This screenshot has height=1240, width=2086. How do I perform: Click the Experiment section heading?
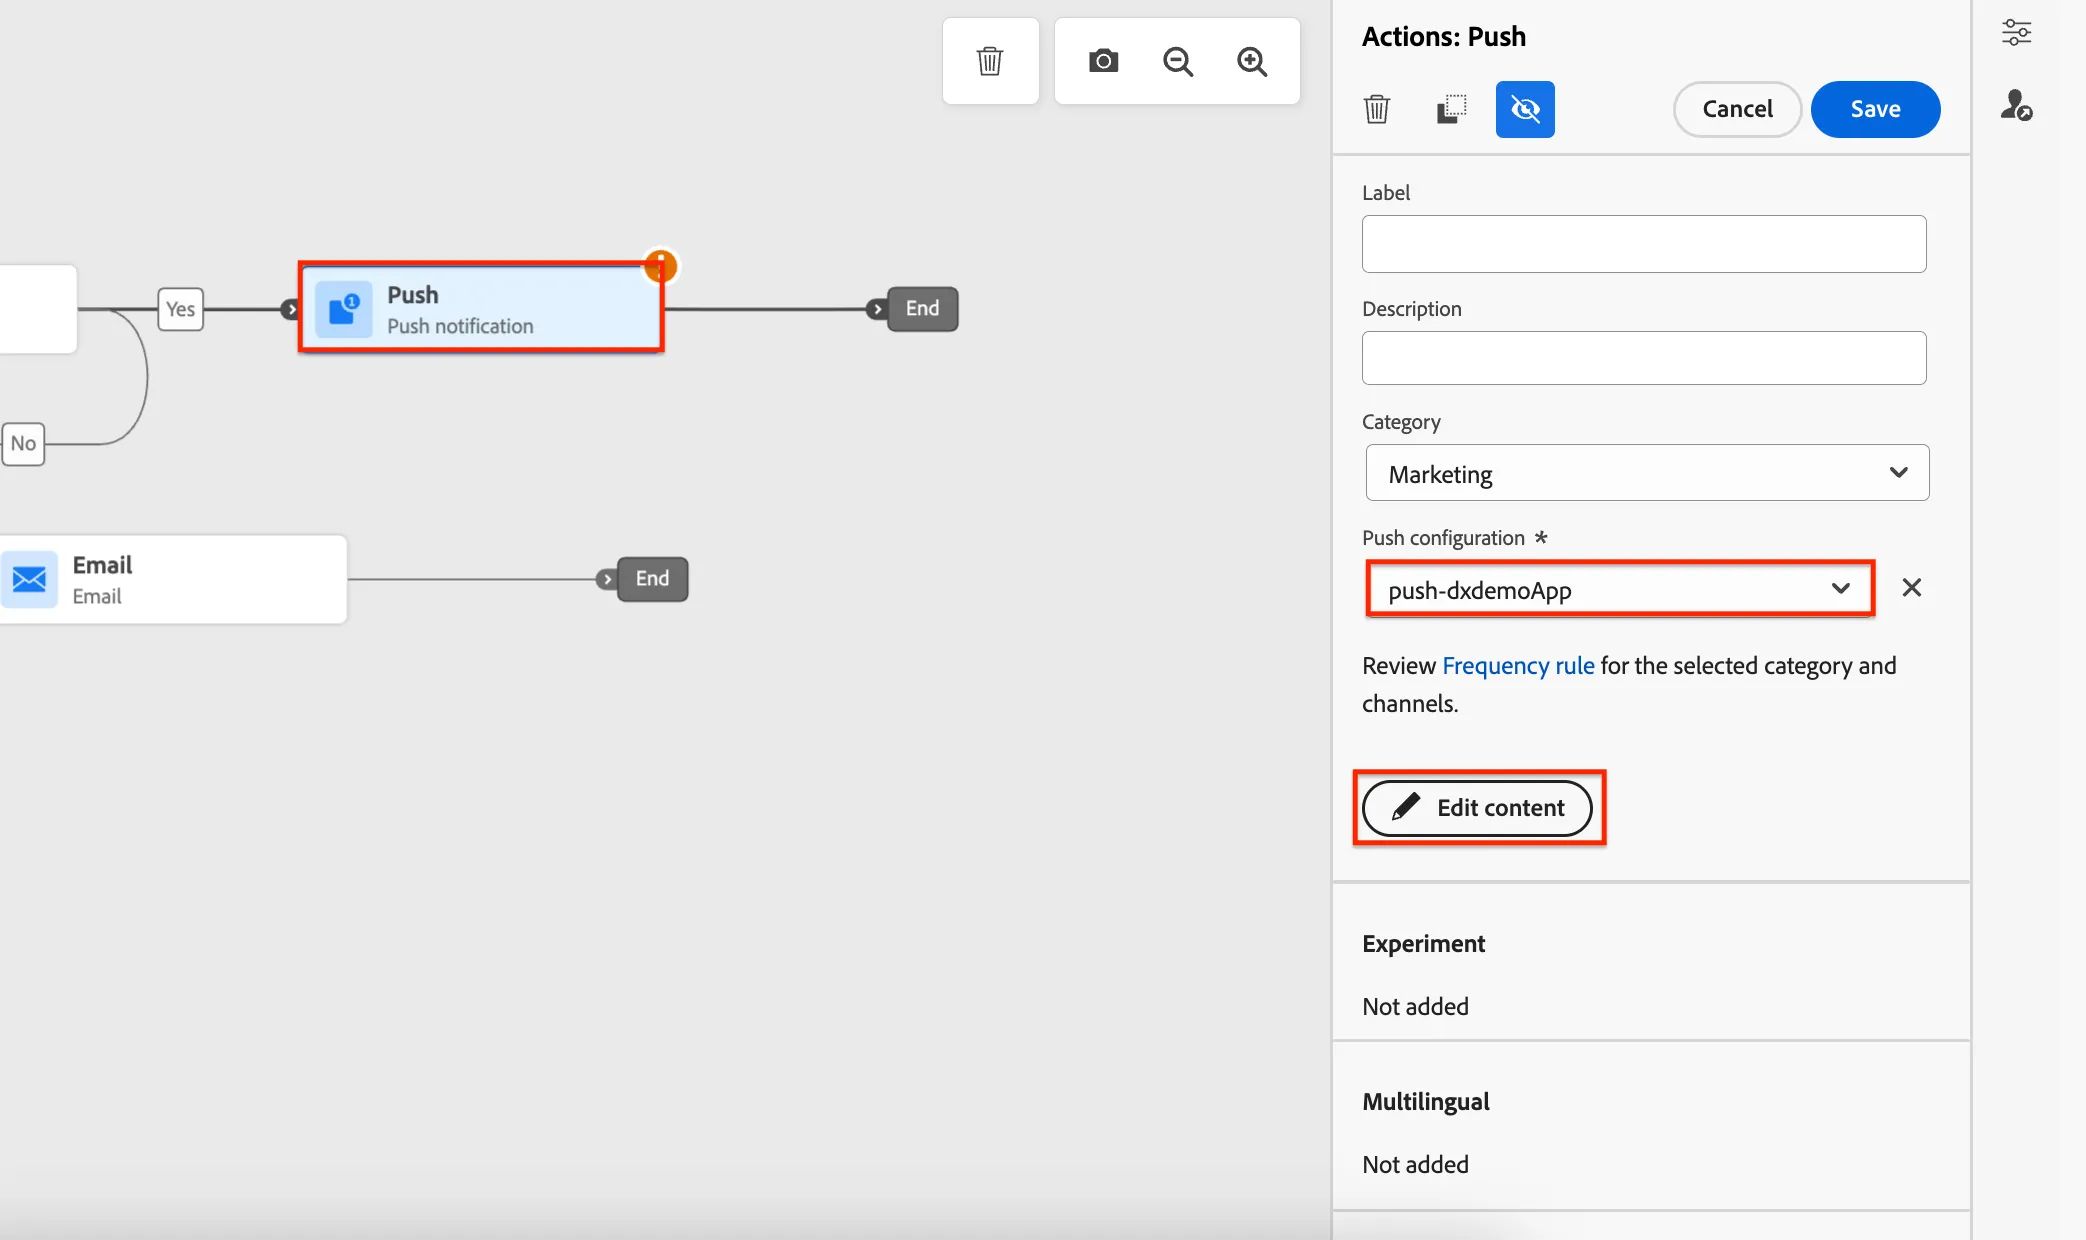click(x=1423, y=944)
